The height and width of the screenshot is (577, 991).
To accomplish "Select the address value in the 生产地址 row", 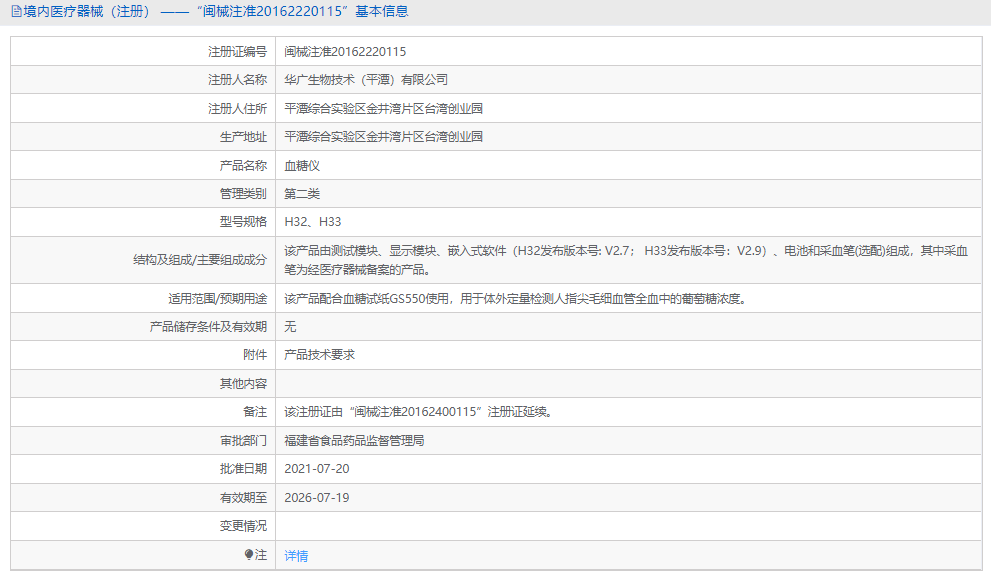I will coord(384,137).
